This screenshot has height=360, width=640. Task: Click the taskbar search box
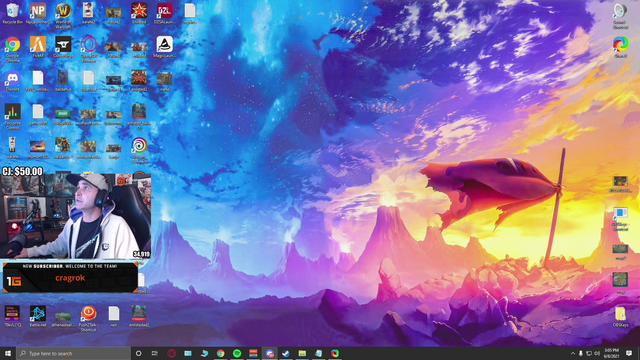point(73,353)
